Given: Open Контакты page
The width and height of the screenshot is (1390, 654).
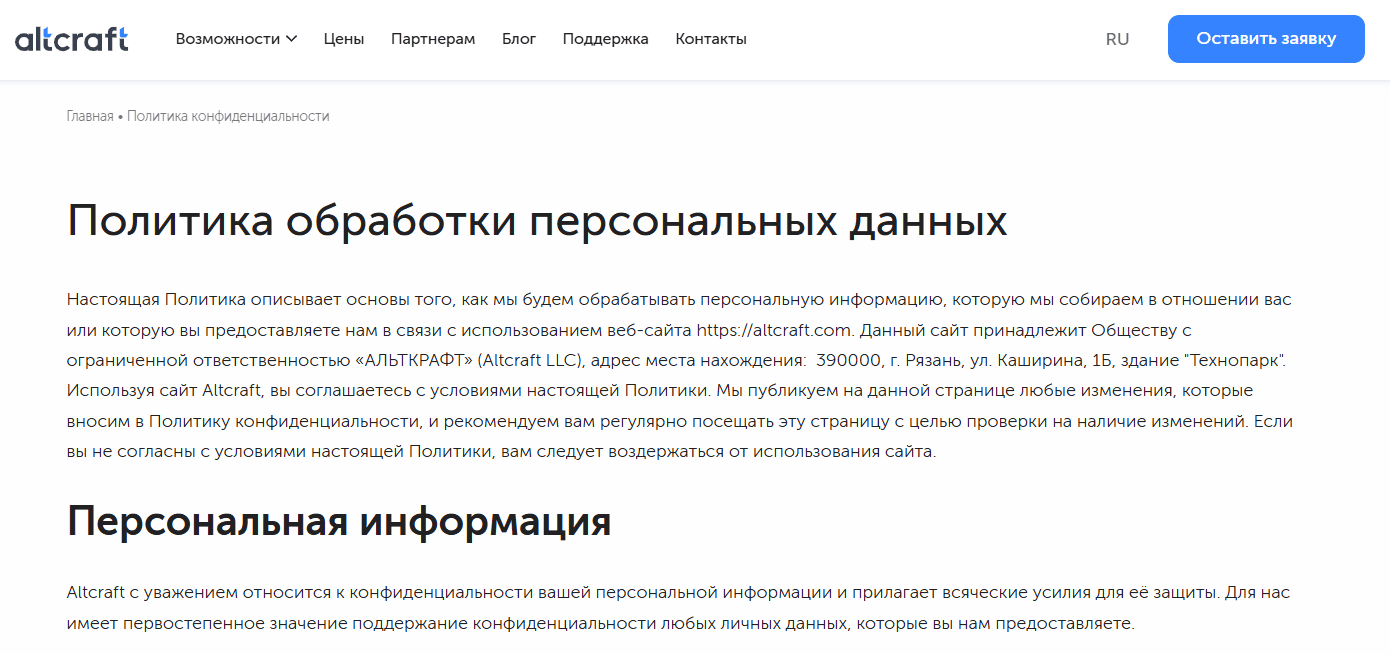Looking at the screenshot, I should tap(711, 39).
